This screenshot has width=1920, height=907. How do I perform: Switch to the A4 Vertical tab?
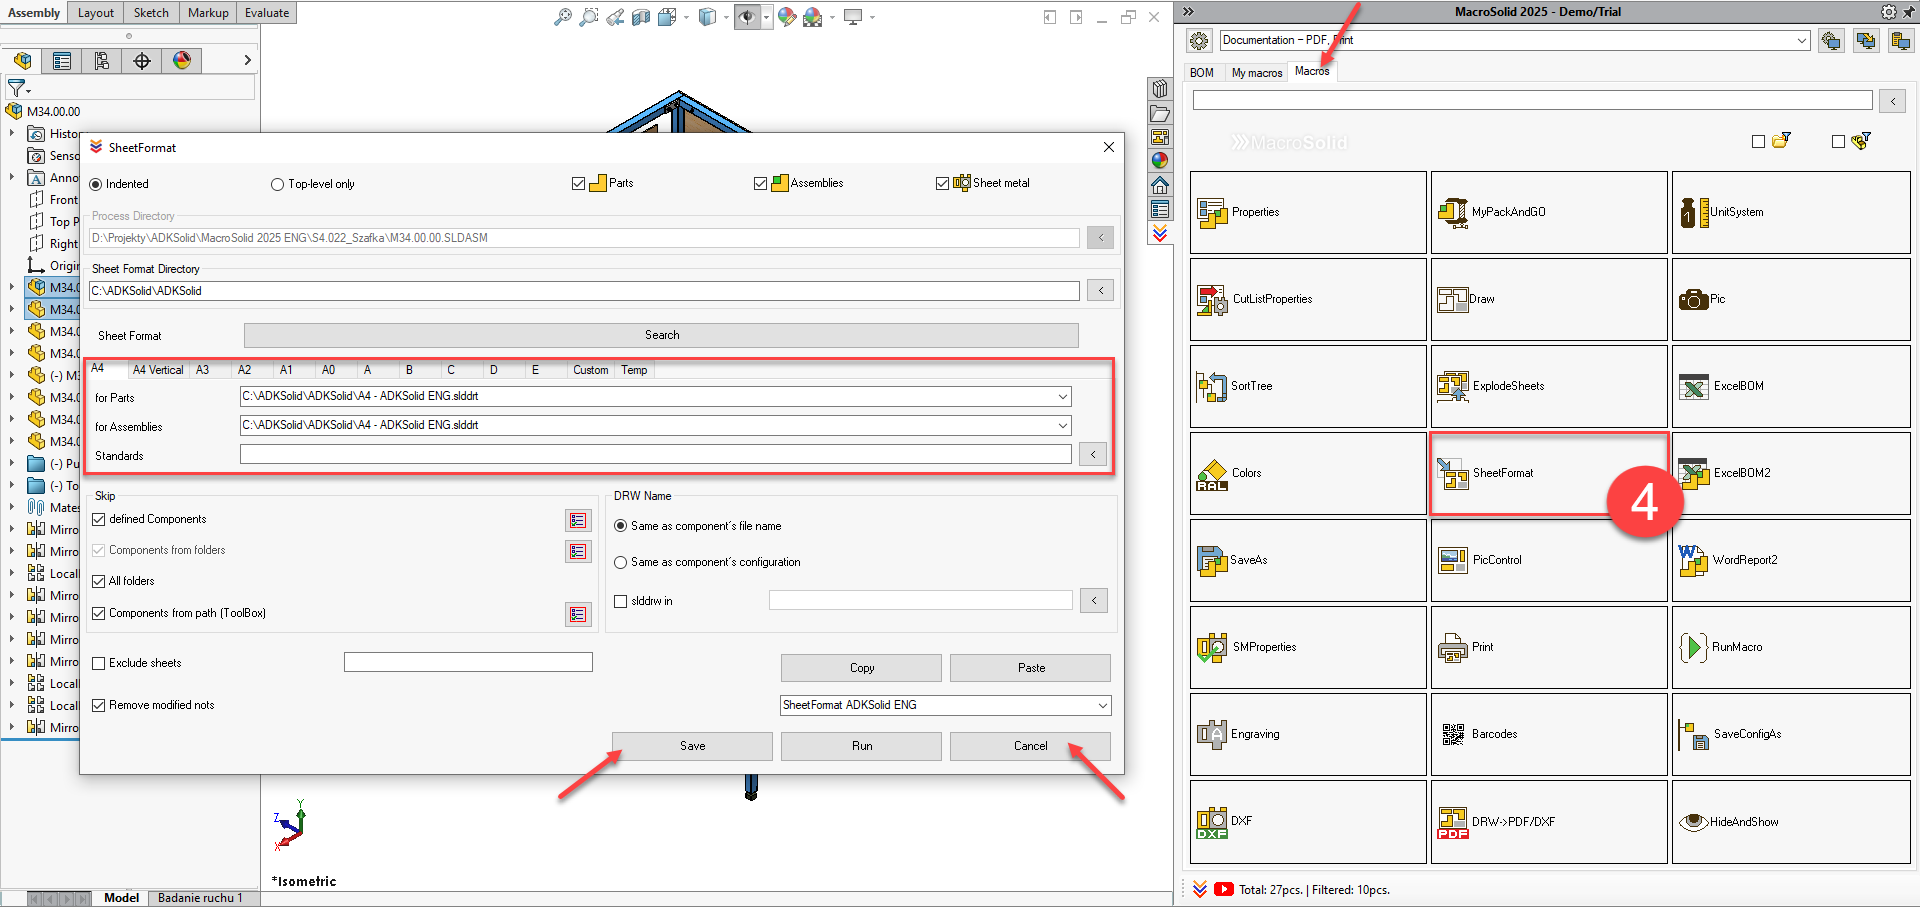(x=158, y=370)
